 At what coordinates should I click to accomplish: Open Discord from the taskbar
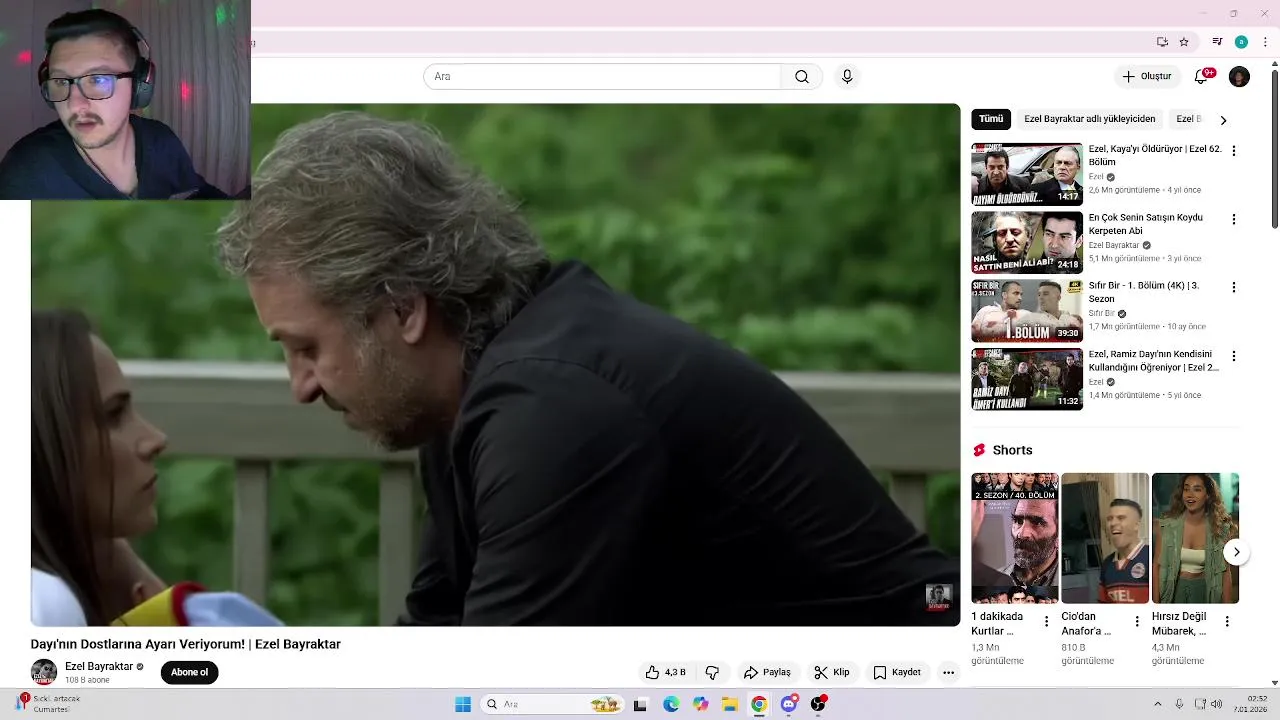coord(788,704)
